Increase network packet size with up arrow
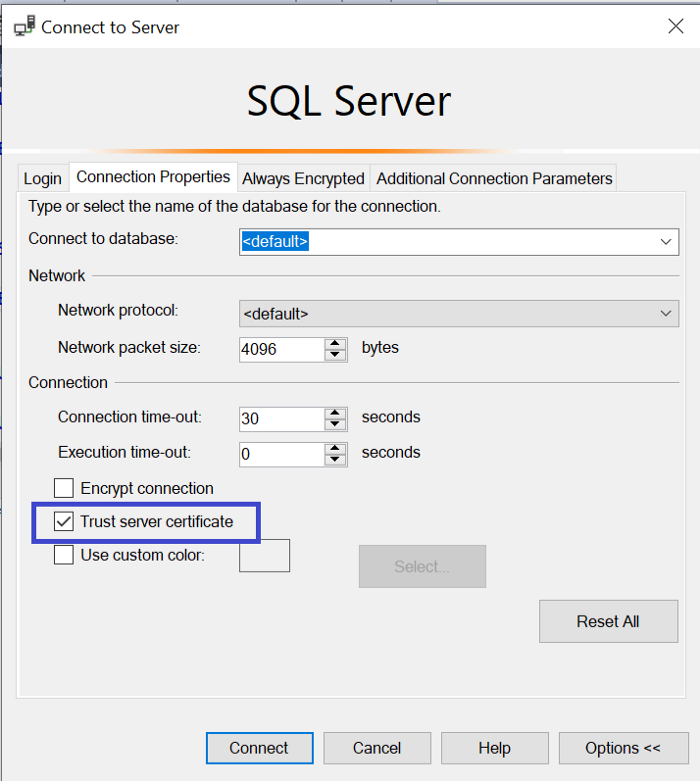Image resolution: width=700 pixels, height=781 pixels. pos(335,344)
